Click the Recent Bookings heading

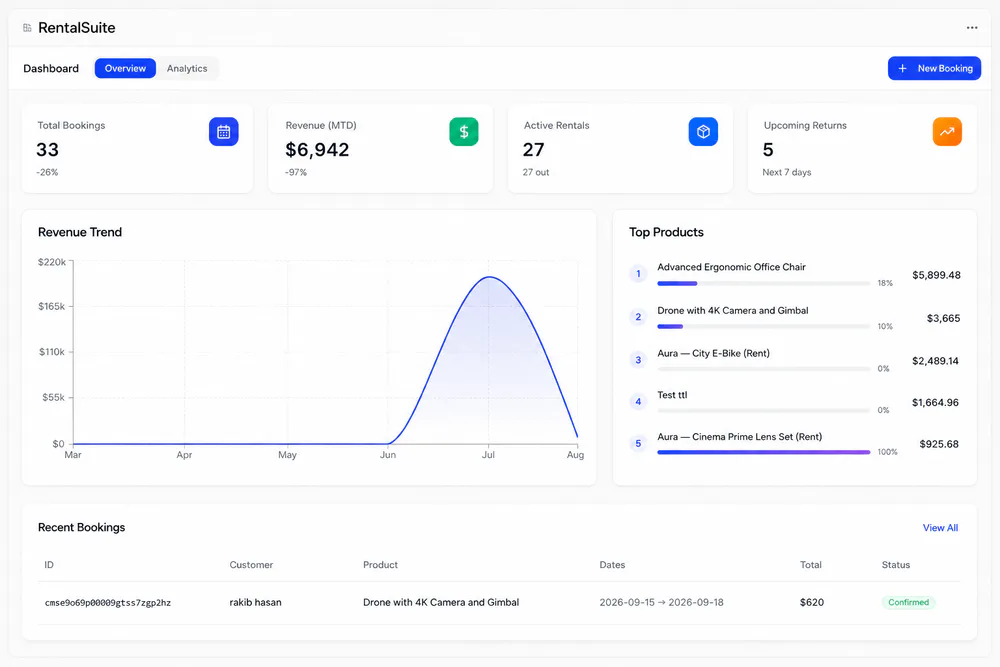pos(82,527)
